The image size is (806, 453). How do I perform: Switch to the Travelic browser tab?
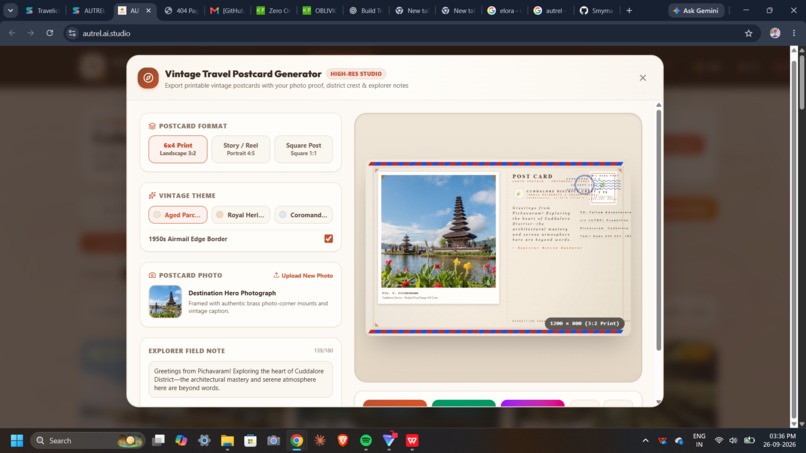coord(42,10)
